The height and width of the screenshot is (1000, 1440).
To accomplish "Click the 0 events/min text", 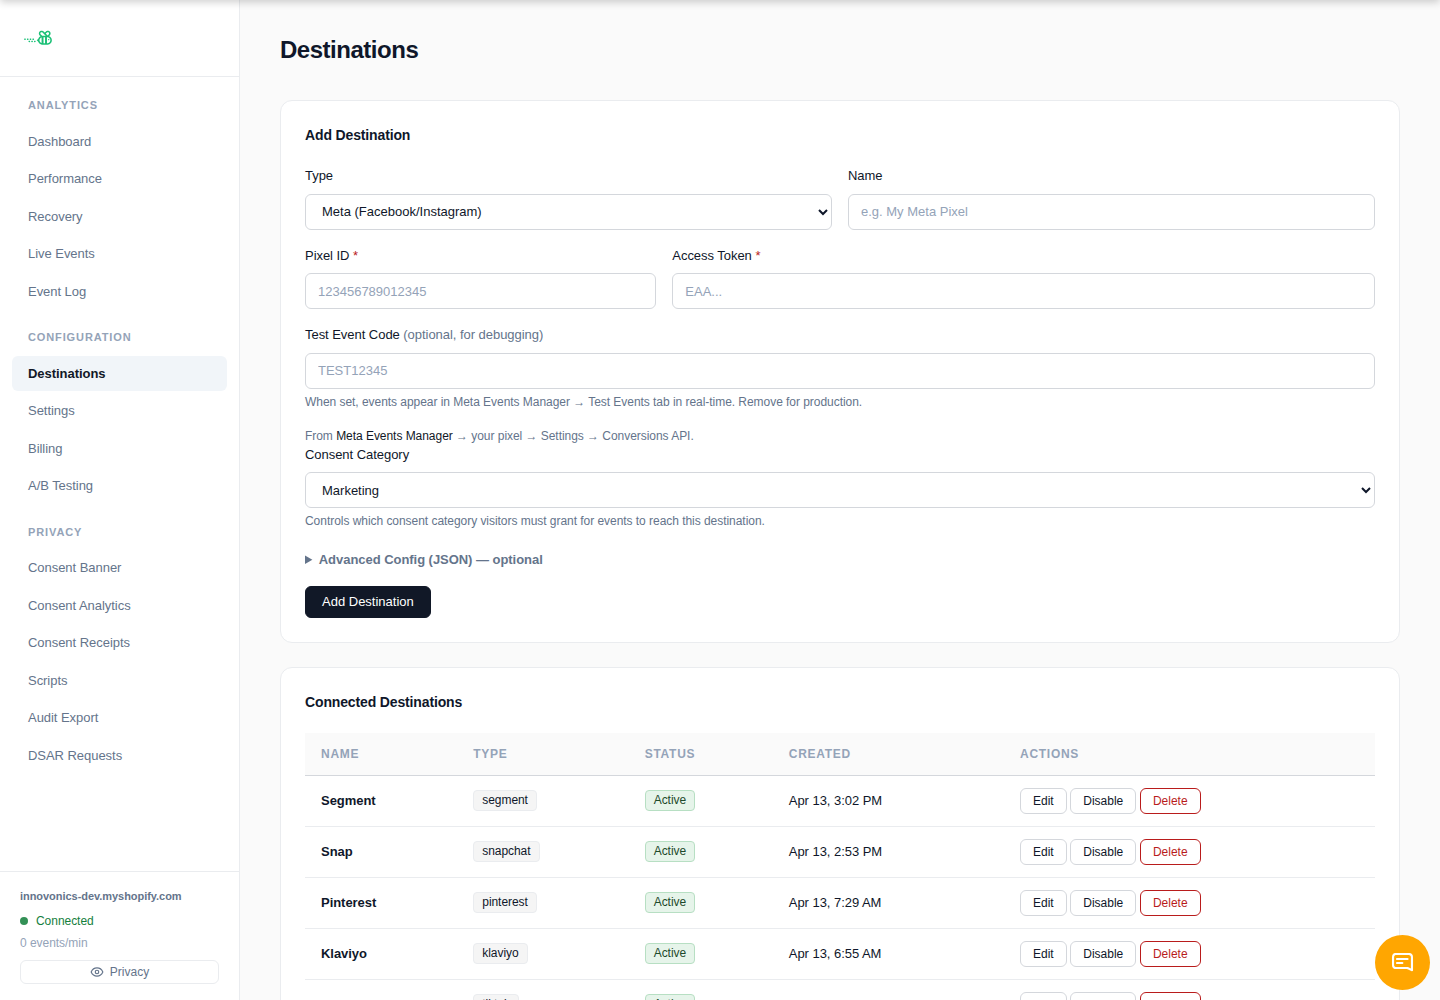I will [54, 943].
